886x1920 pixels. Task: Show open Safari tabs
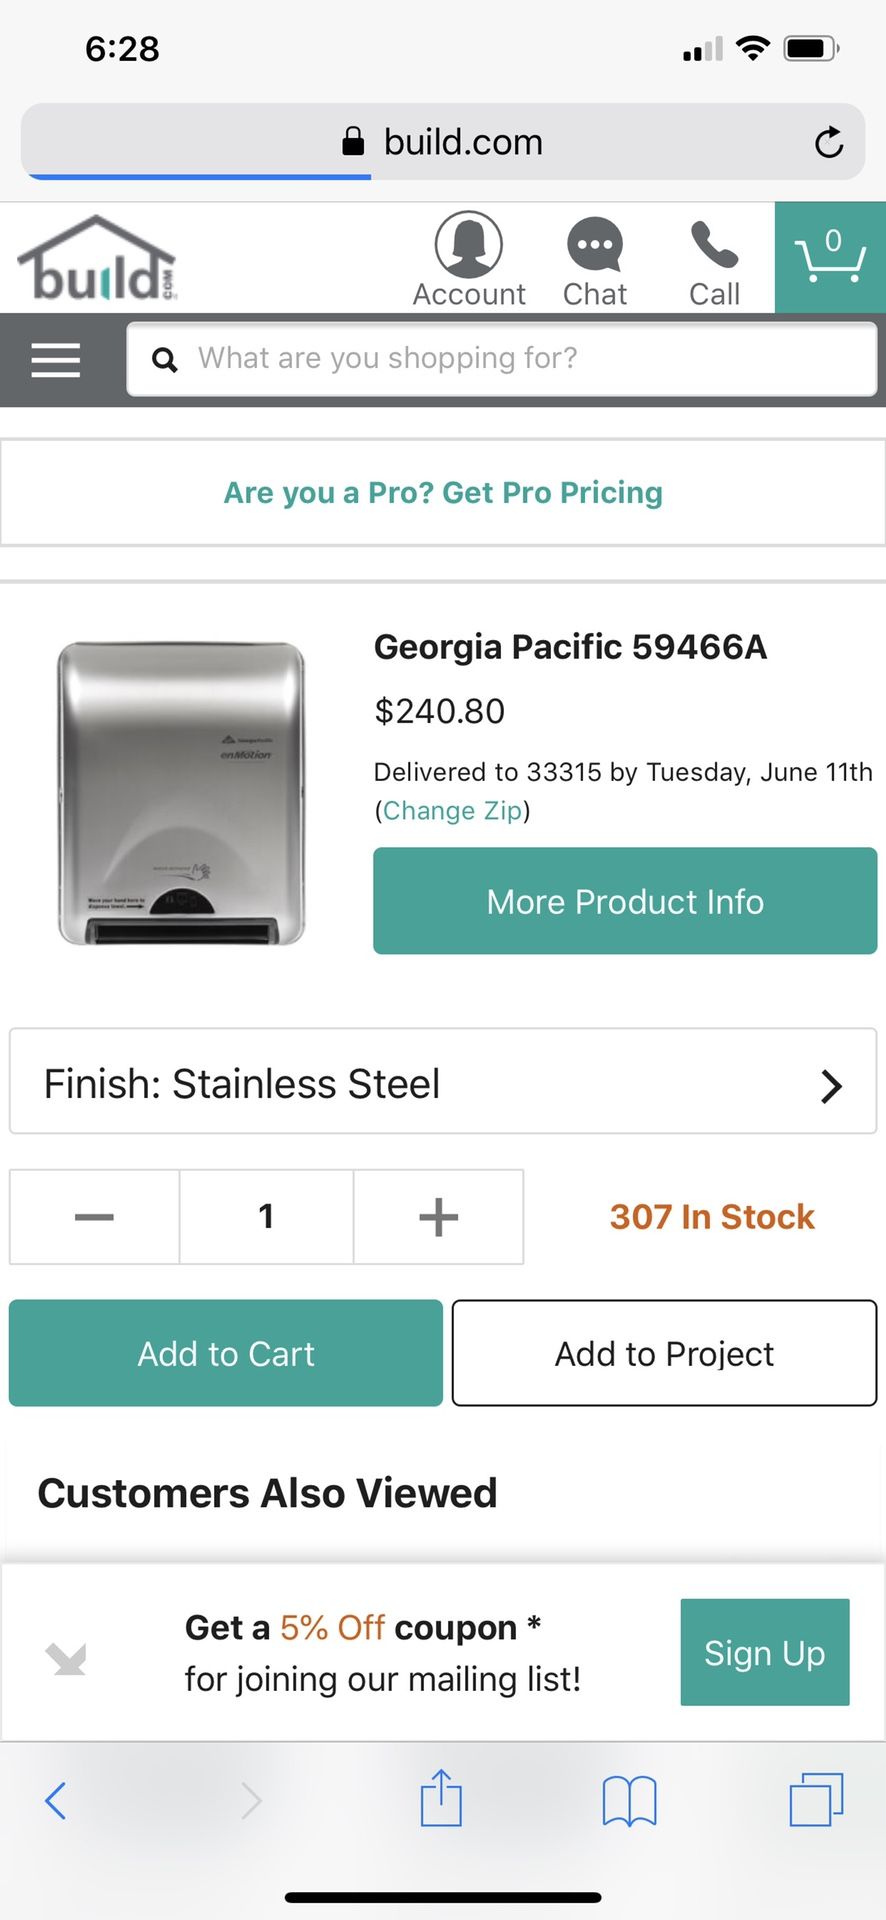click(x=816, y=1800)
